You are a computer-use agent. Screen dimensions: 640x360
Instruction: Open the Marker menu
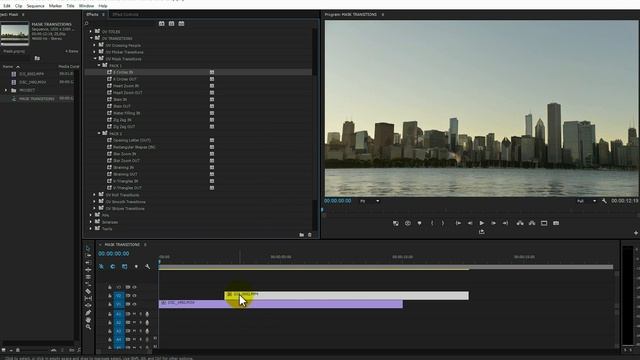pos(56,6)
